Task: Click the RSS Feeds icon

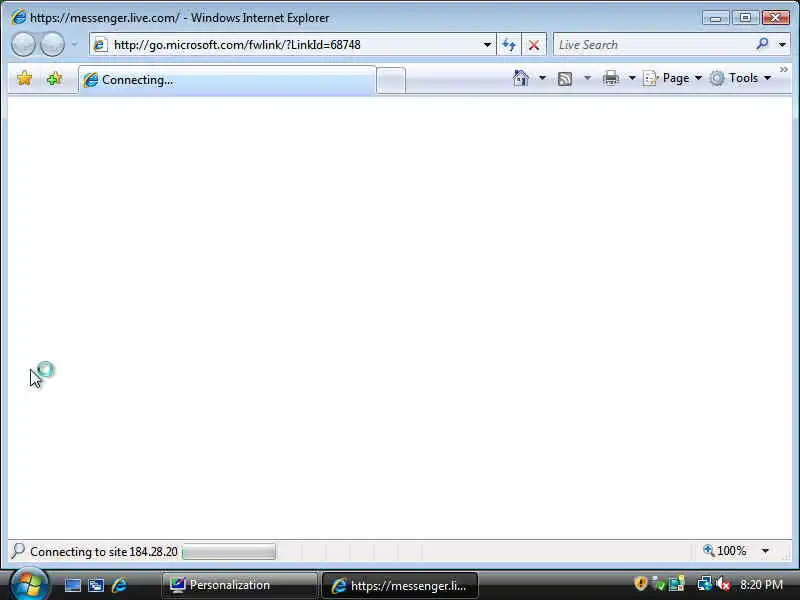Action: click(565, 79)
